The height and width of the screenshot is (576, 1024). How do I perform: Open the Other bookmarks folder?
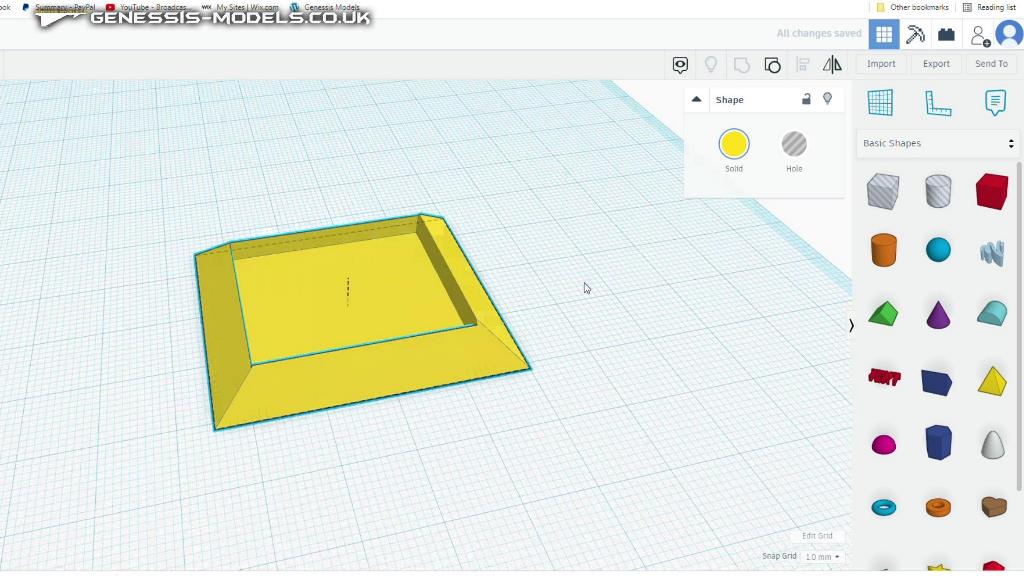point(912,7)
